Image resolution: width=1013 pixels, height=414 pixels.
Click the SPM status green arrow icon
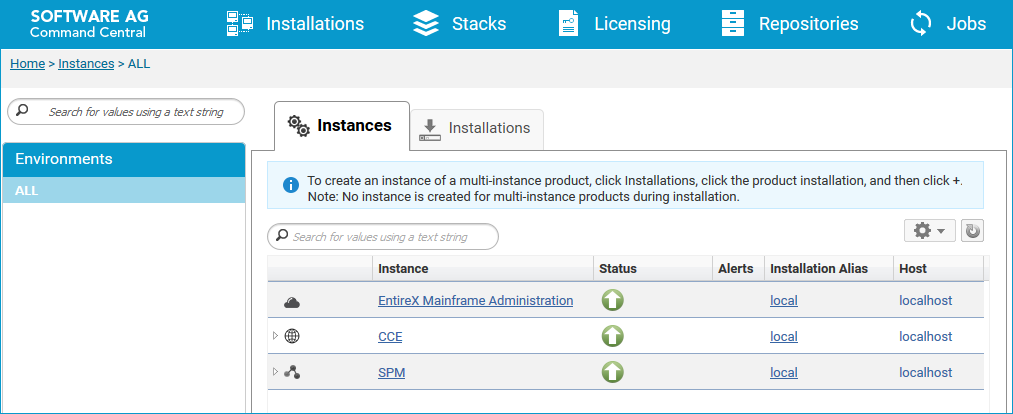[x=612, y=372]
